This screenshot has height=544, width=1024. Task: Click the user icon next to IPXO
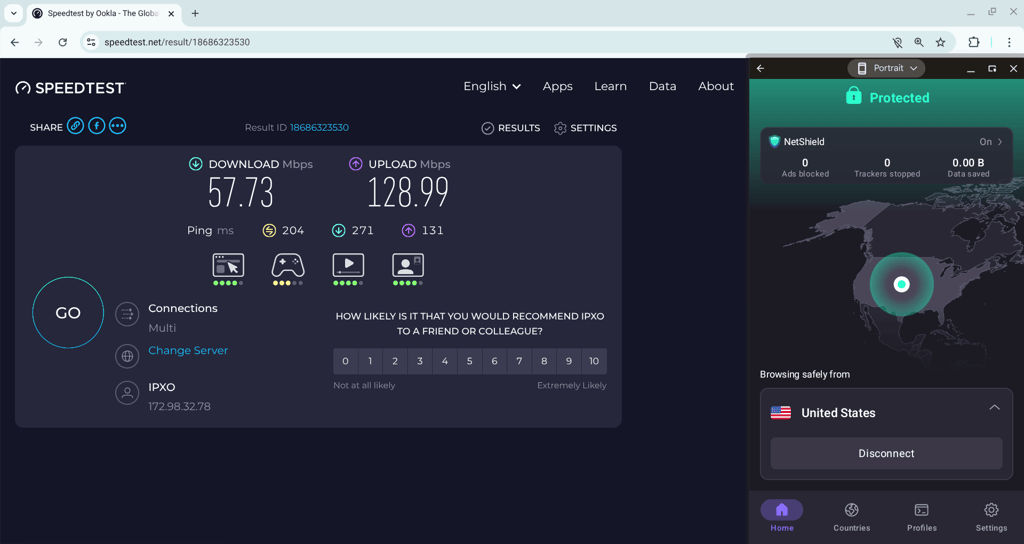127,393
